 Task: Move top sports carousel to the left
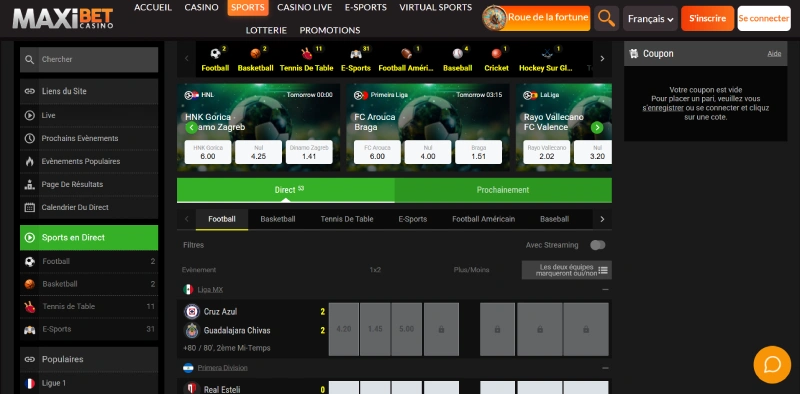click(186, 59)
